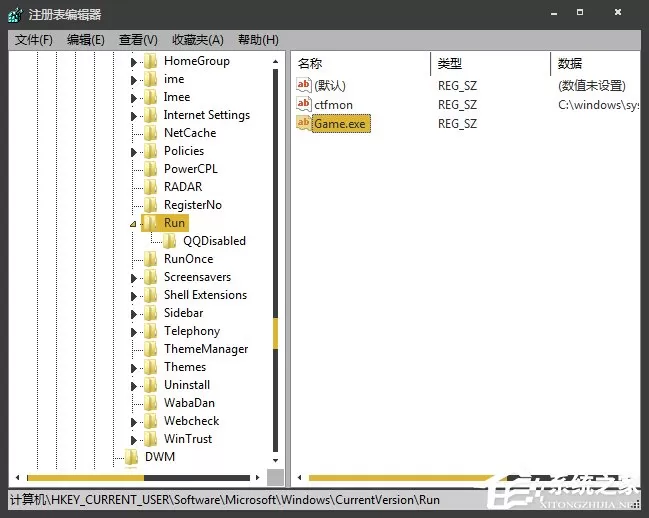Select the Screensavers key label
649x518 pixels.
197,277
